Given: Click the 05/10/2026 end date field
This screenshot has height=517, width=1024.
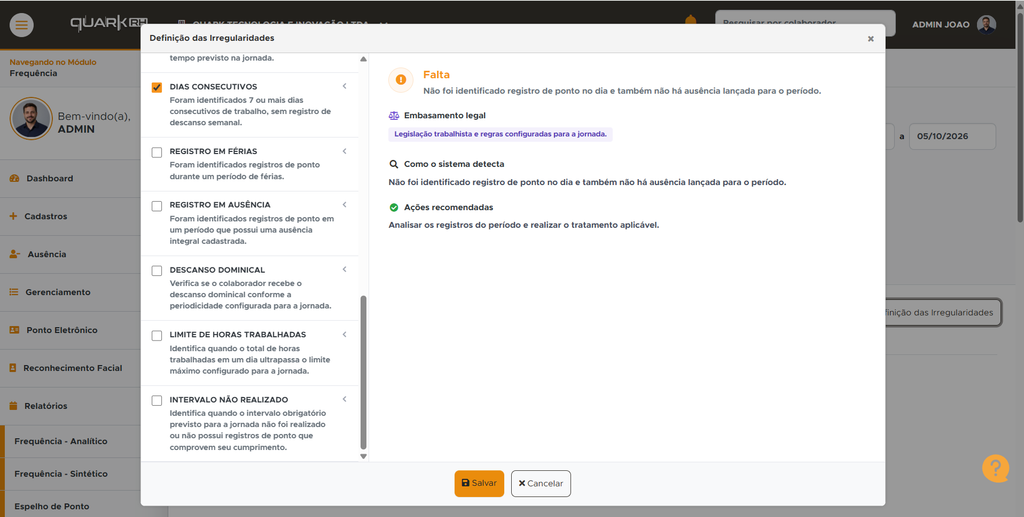Looking at the screenshot, I should (x=952, y=136).
